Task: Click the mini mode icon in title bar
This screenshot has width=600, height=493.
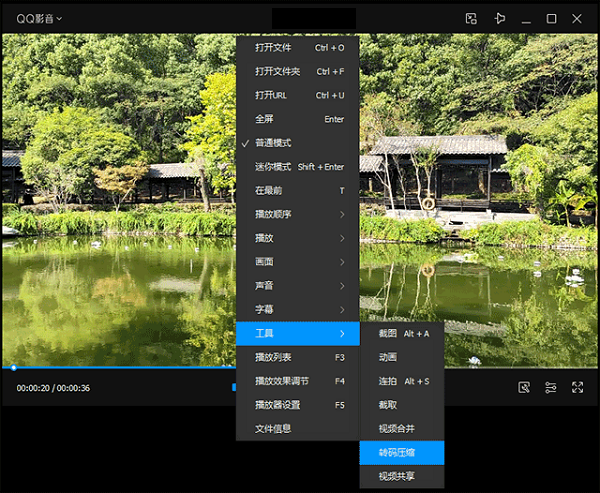Action: pos(472,19)
